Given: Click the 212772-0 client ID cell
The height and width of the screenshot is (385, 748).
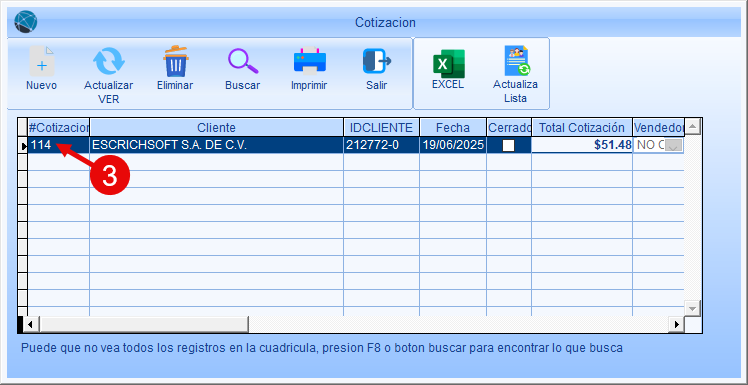Looking at the screenshot, I should (381, 145).
